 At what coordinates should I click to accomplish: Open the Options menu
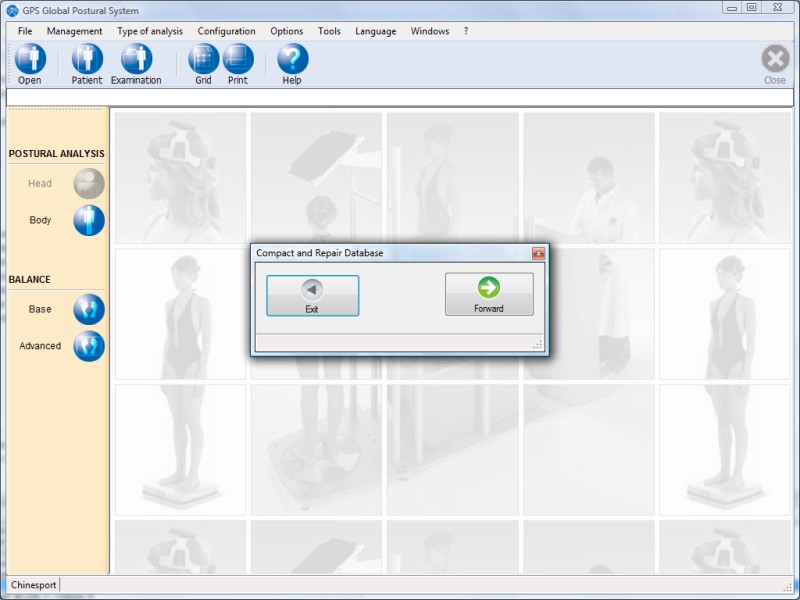pos(287,31)
